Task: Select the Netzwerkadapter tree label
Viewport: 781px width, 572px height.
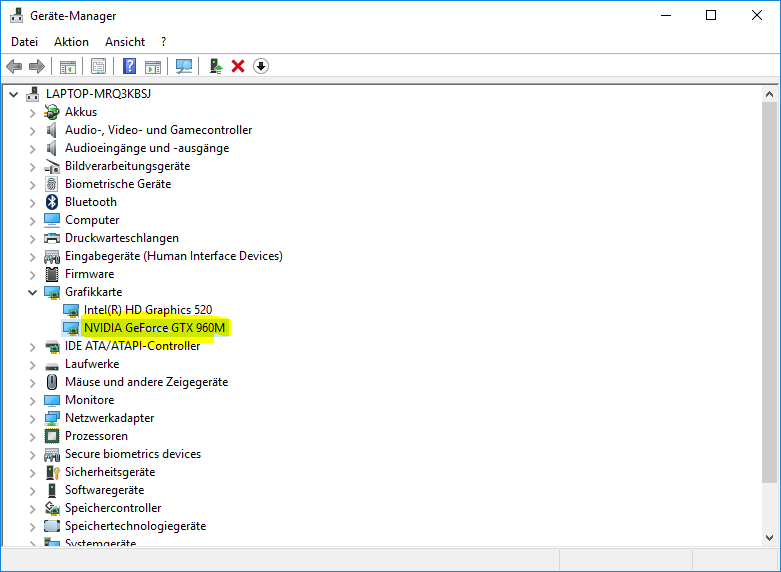Action: click(x=110, y=418)
